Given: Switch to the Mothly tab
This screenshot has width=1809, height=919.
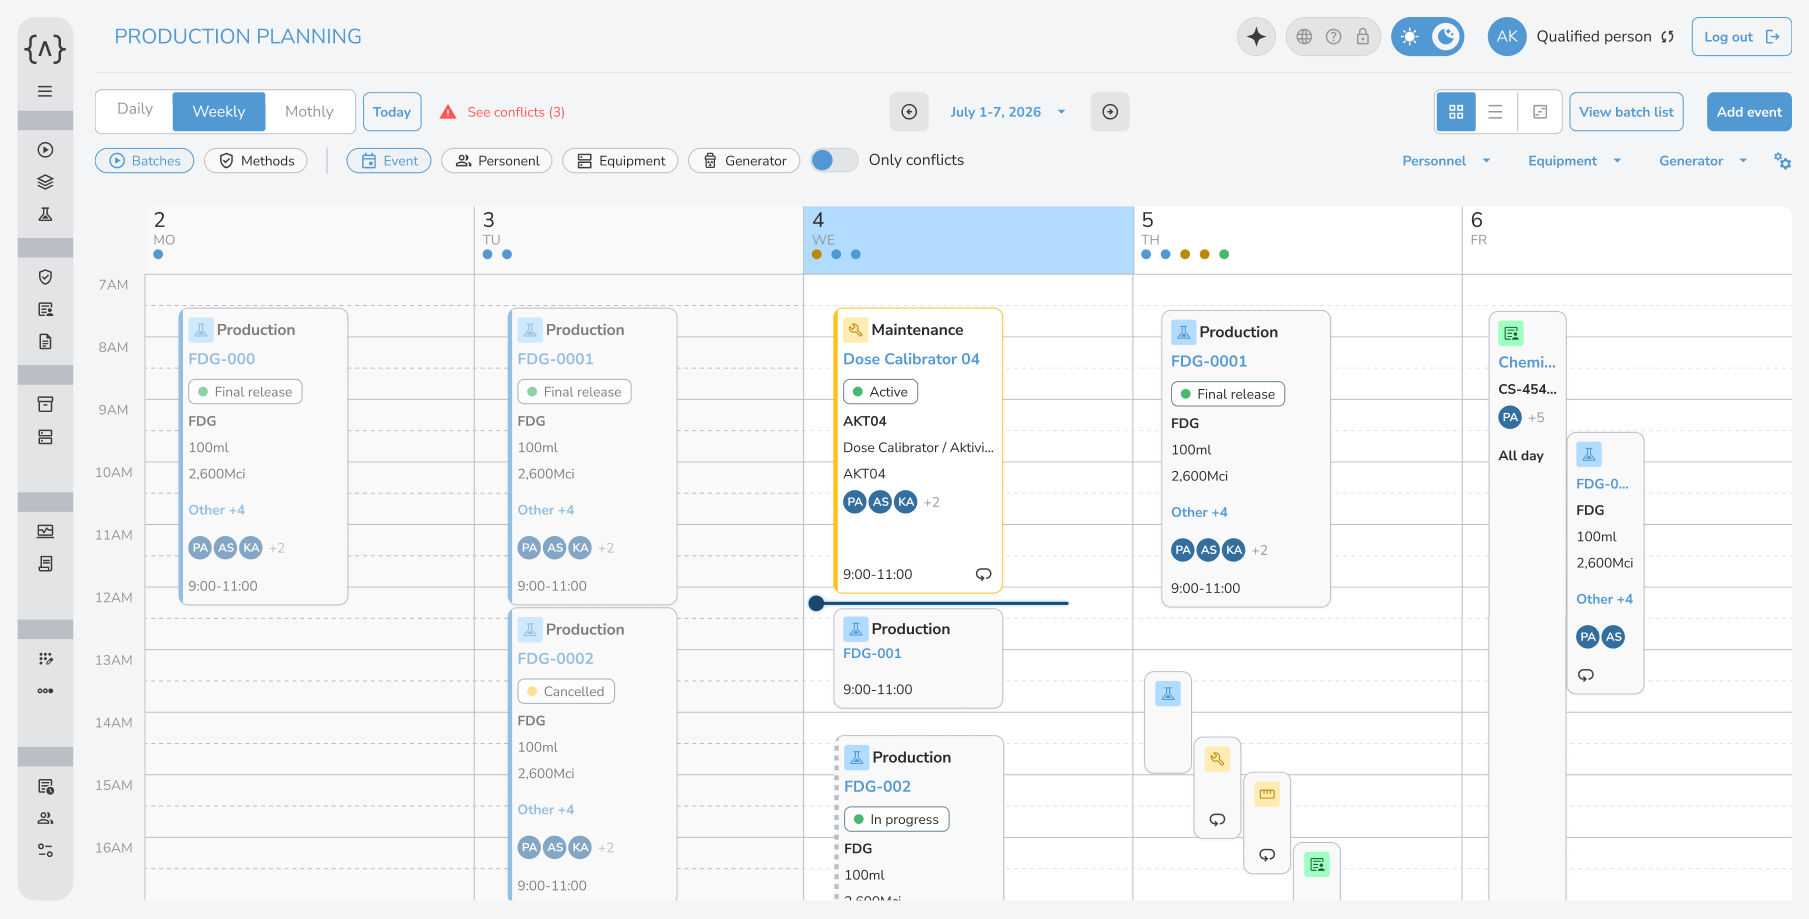Looking at the screenshot, I should pos(309,111).
